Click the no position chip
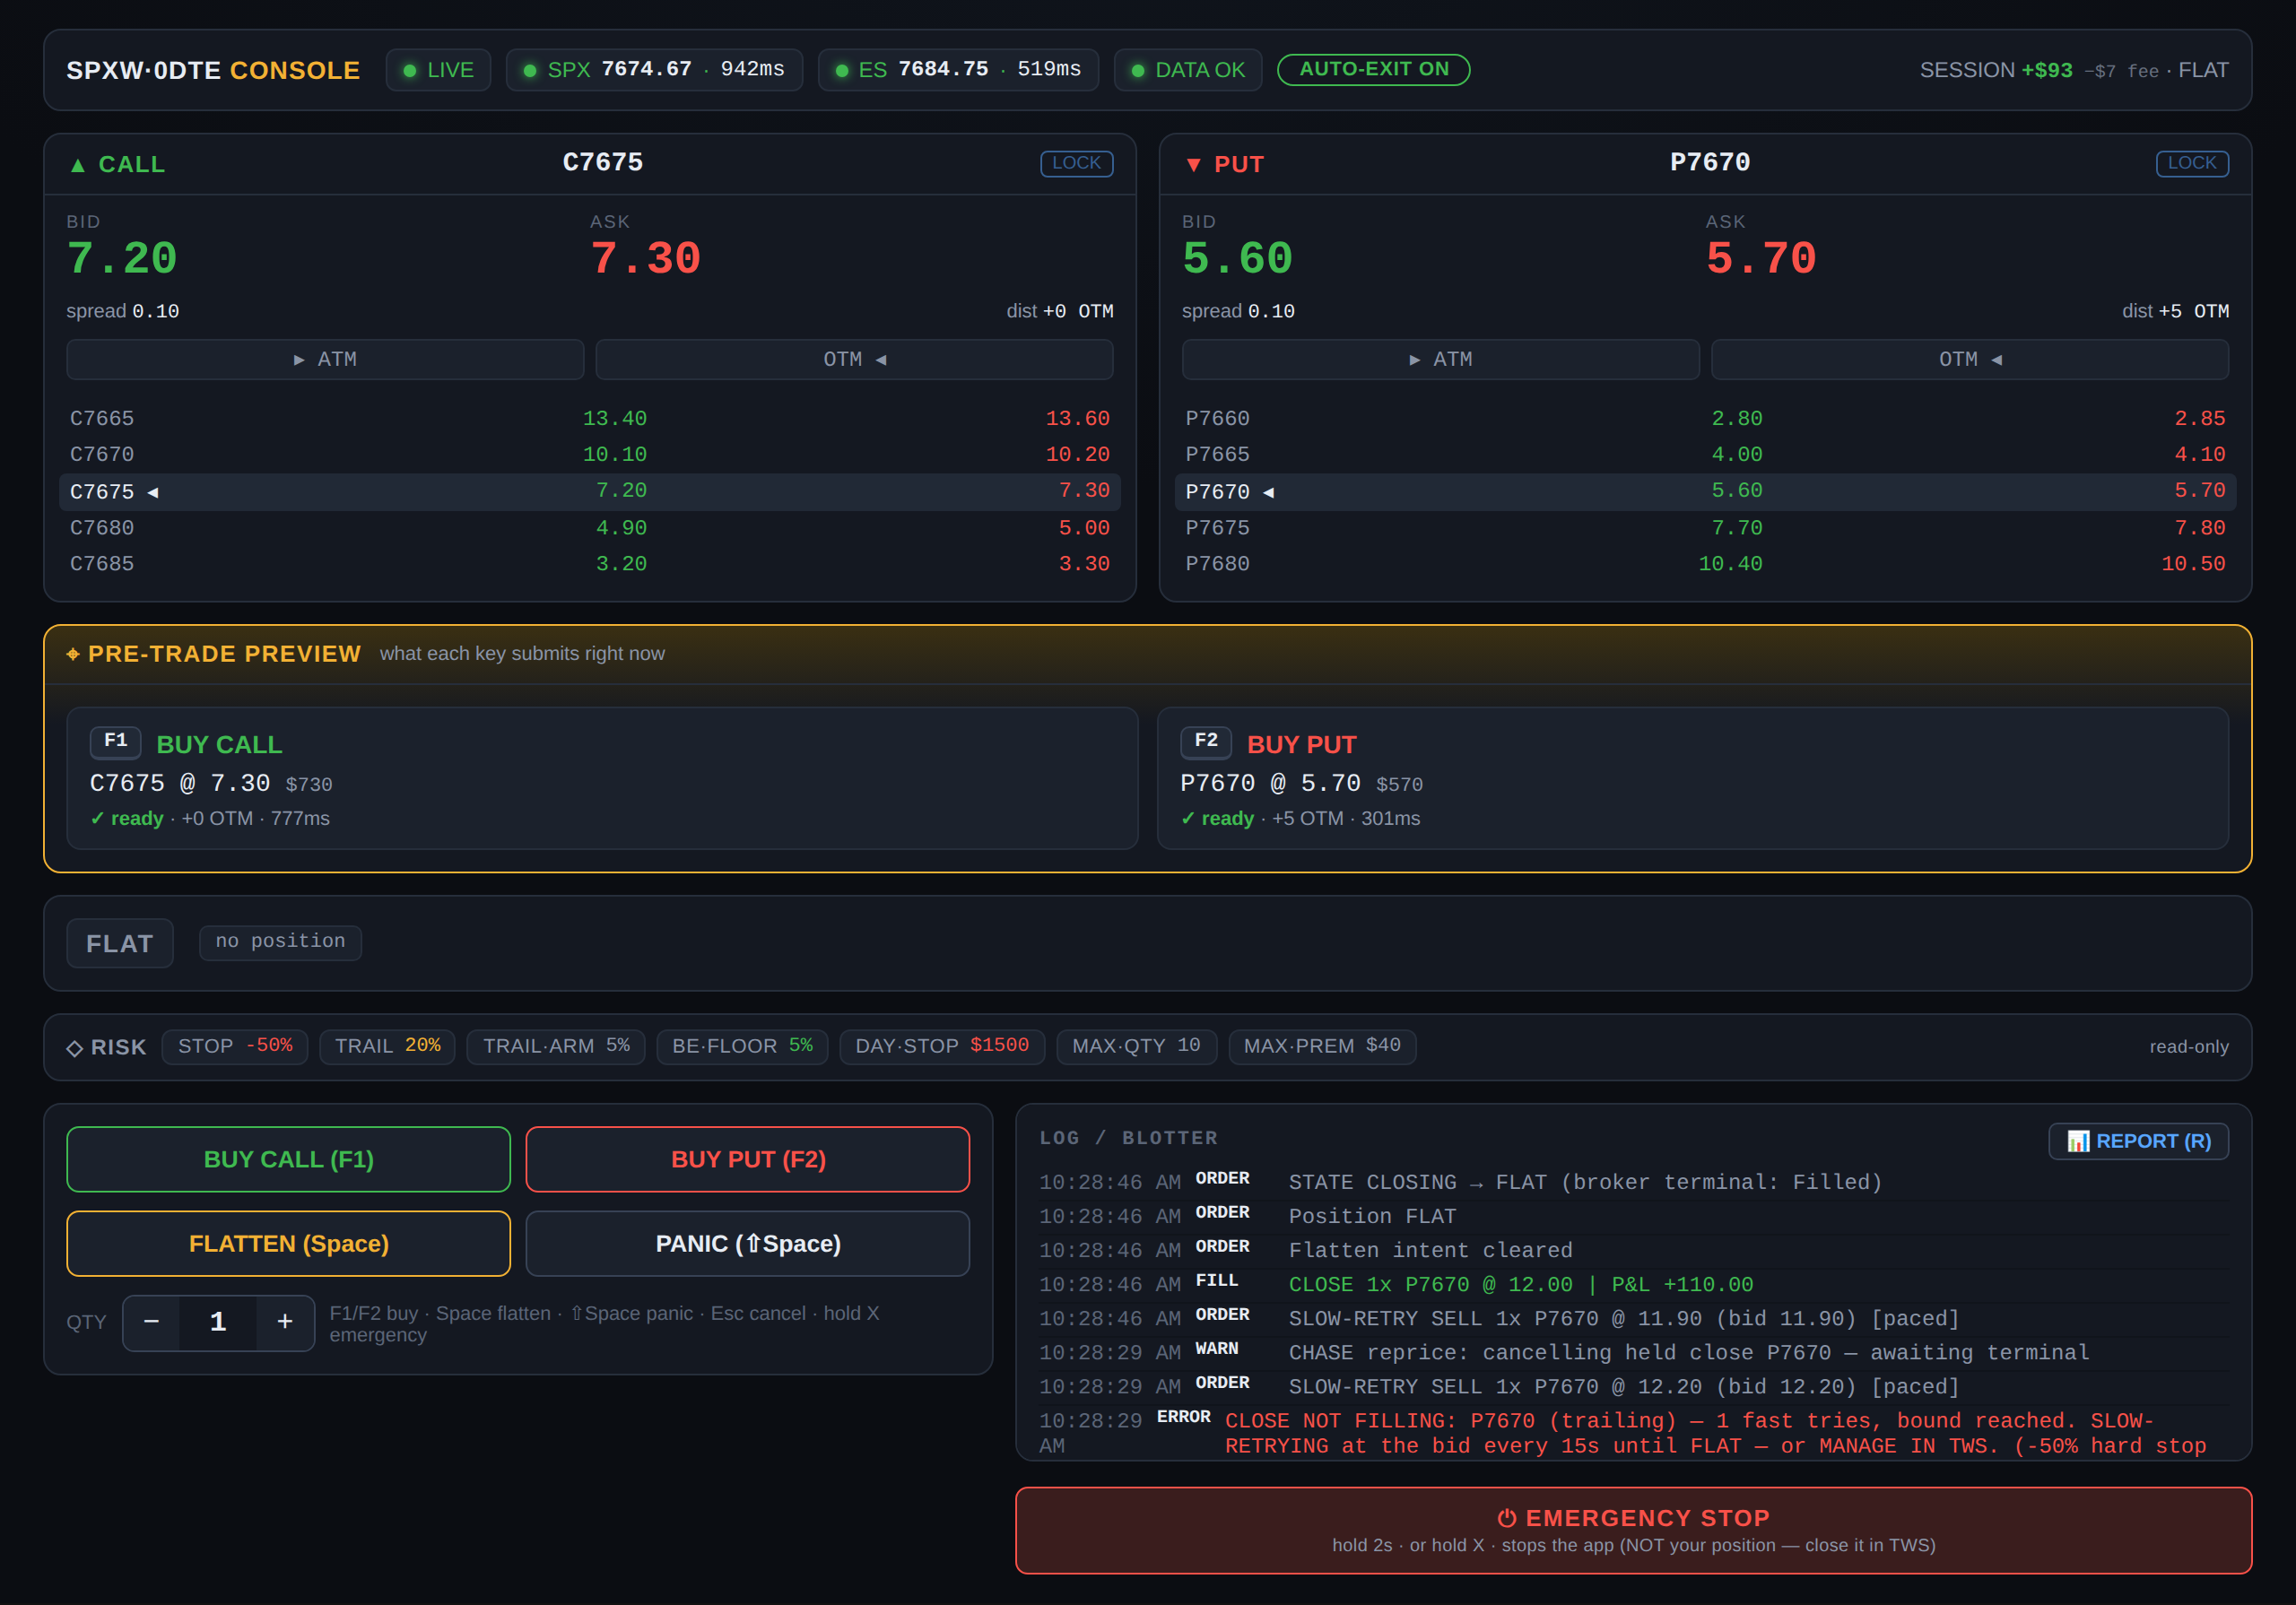The height and width of the screenshot is (1605, 2296). click(280, 942)
